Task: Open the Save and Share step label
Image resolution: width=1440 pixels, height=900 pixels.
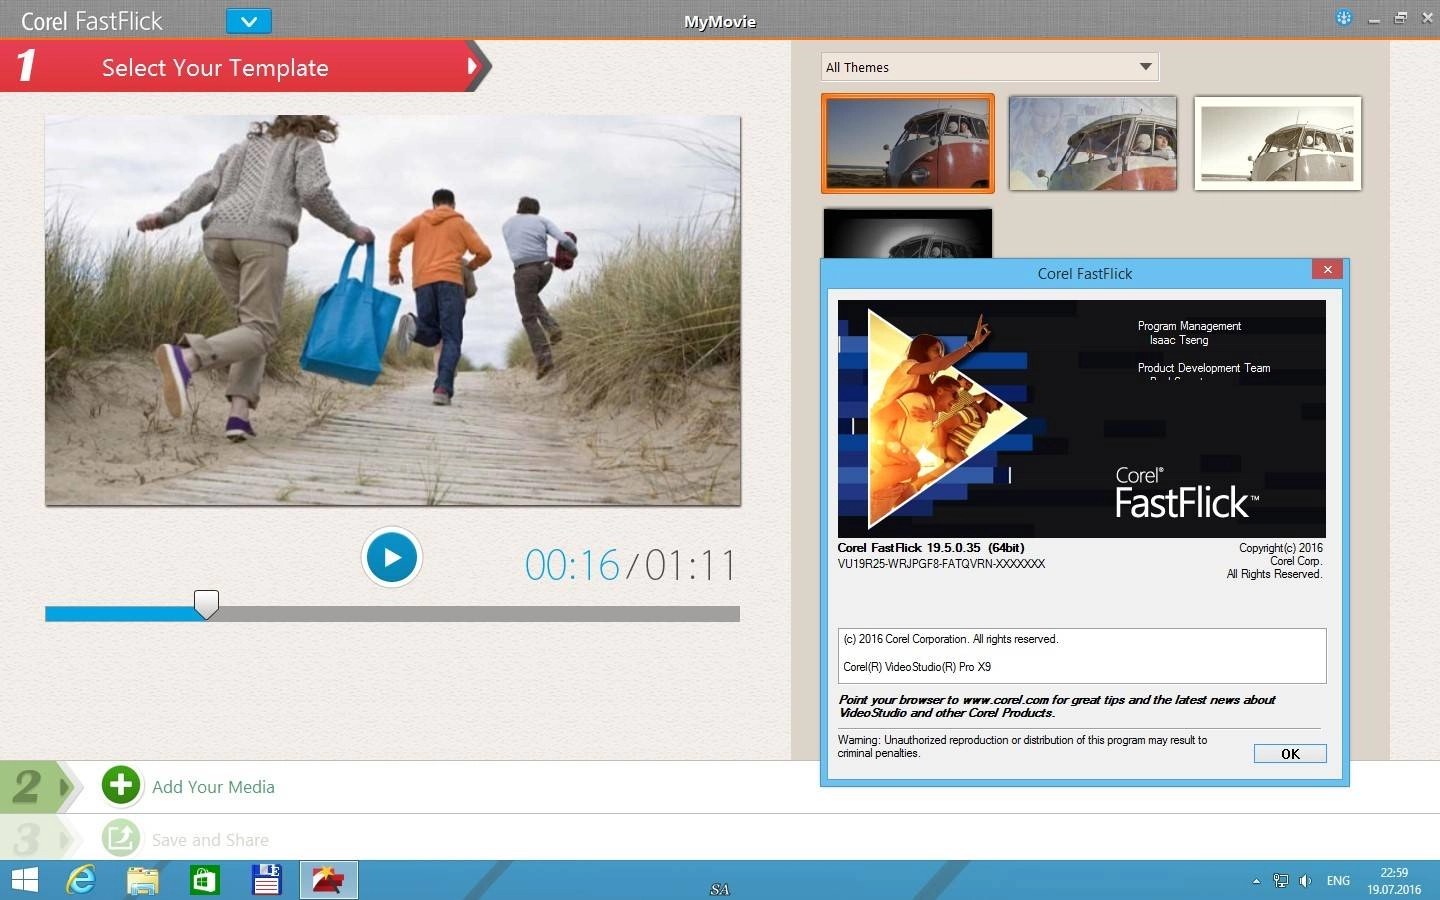Action: tap(210, 840)
